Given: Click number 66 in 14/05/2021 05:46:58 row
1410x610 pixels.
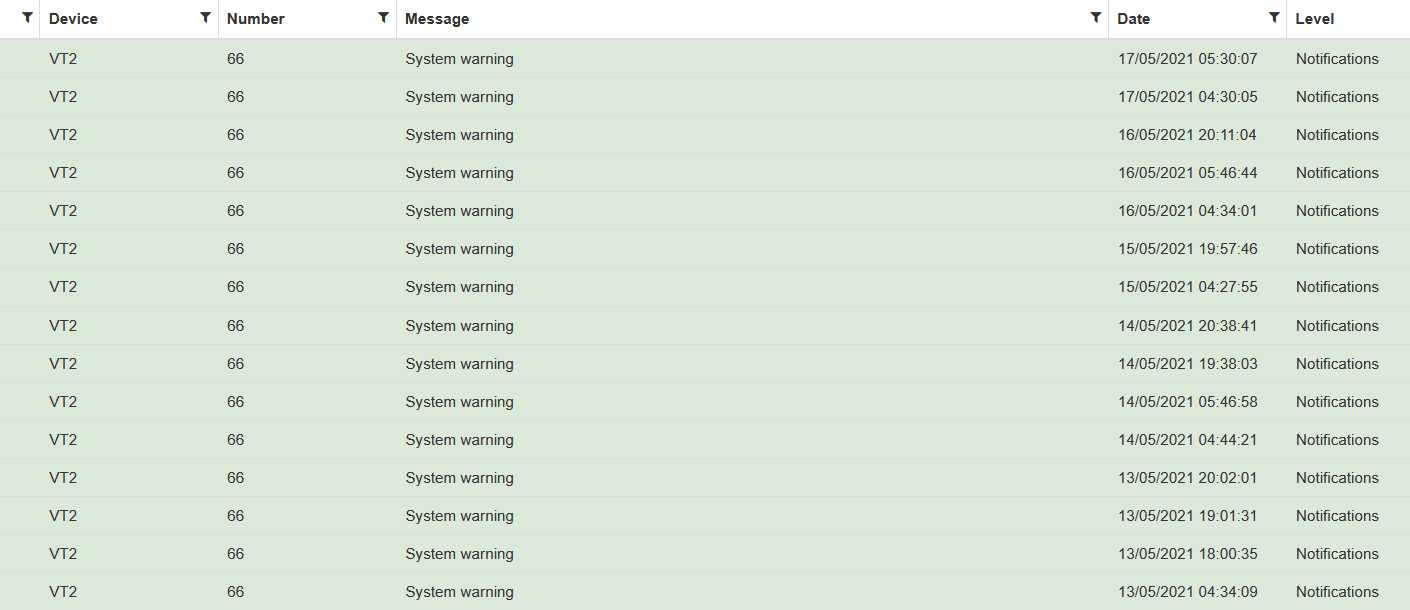Looking at the screenshot, I should click(x=235, y=402).
